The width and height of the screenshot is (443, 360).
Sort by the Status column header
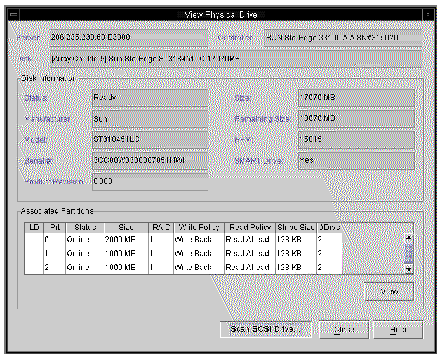pos(85,228)
